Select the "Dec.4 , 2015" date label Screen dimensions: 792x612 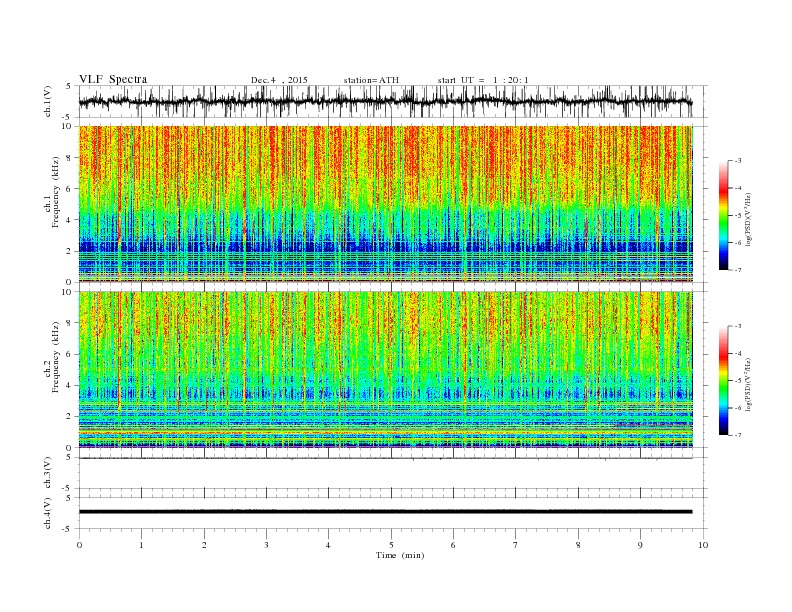tap(279, 80)
